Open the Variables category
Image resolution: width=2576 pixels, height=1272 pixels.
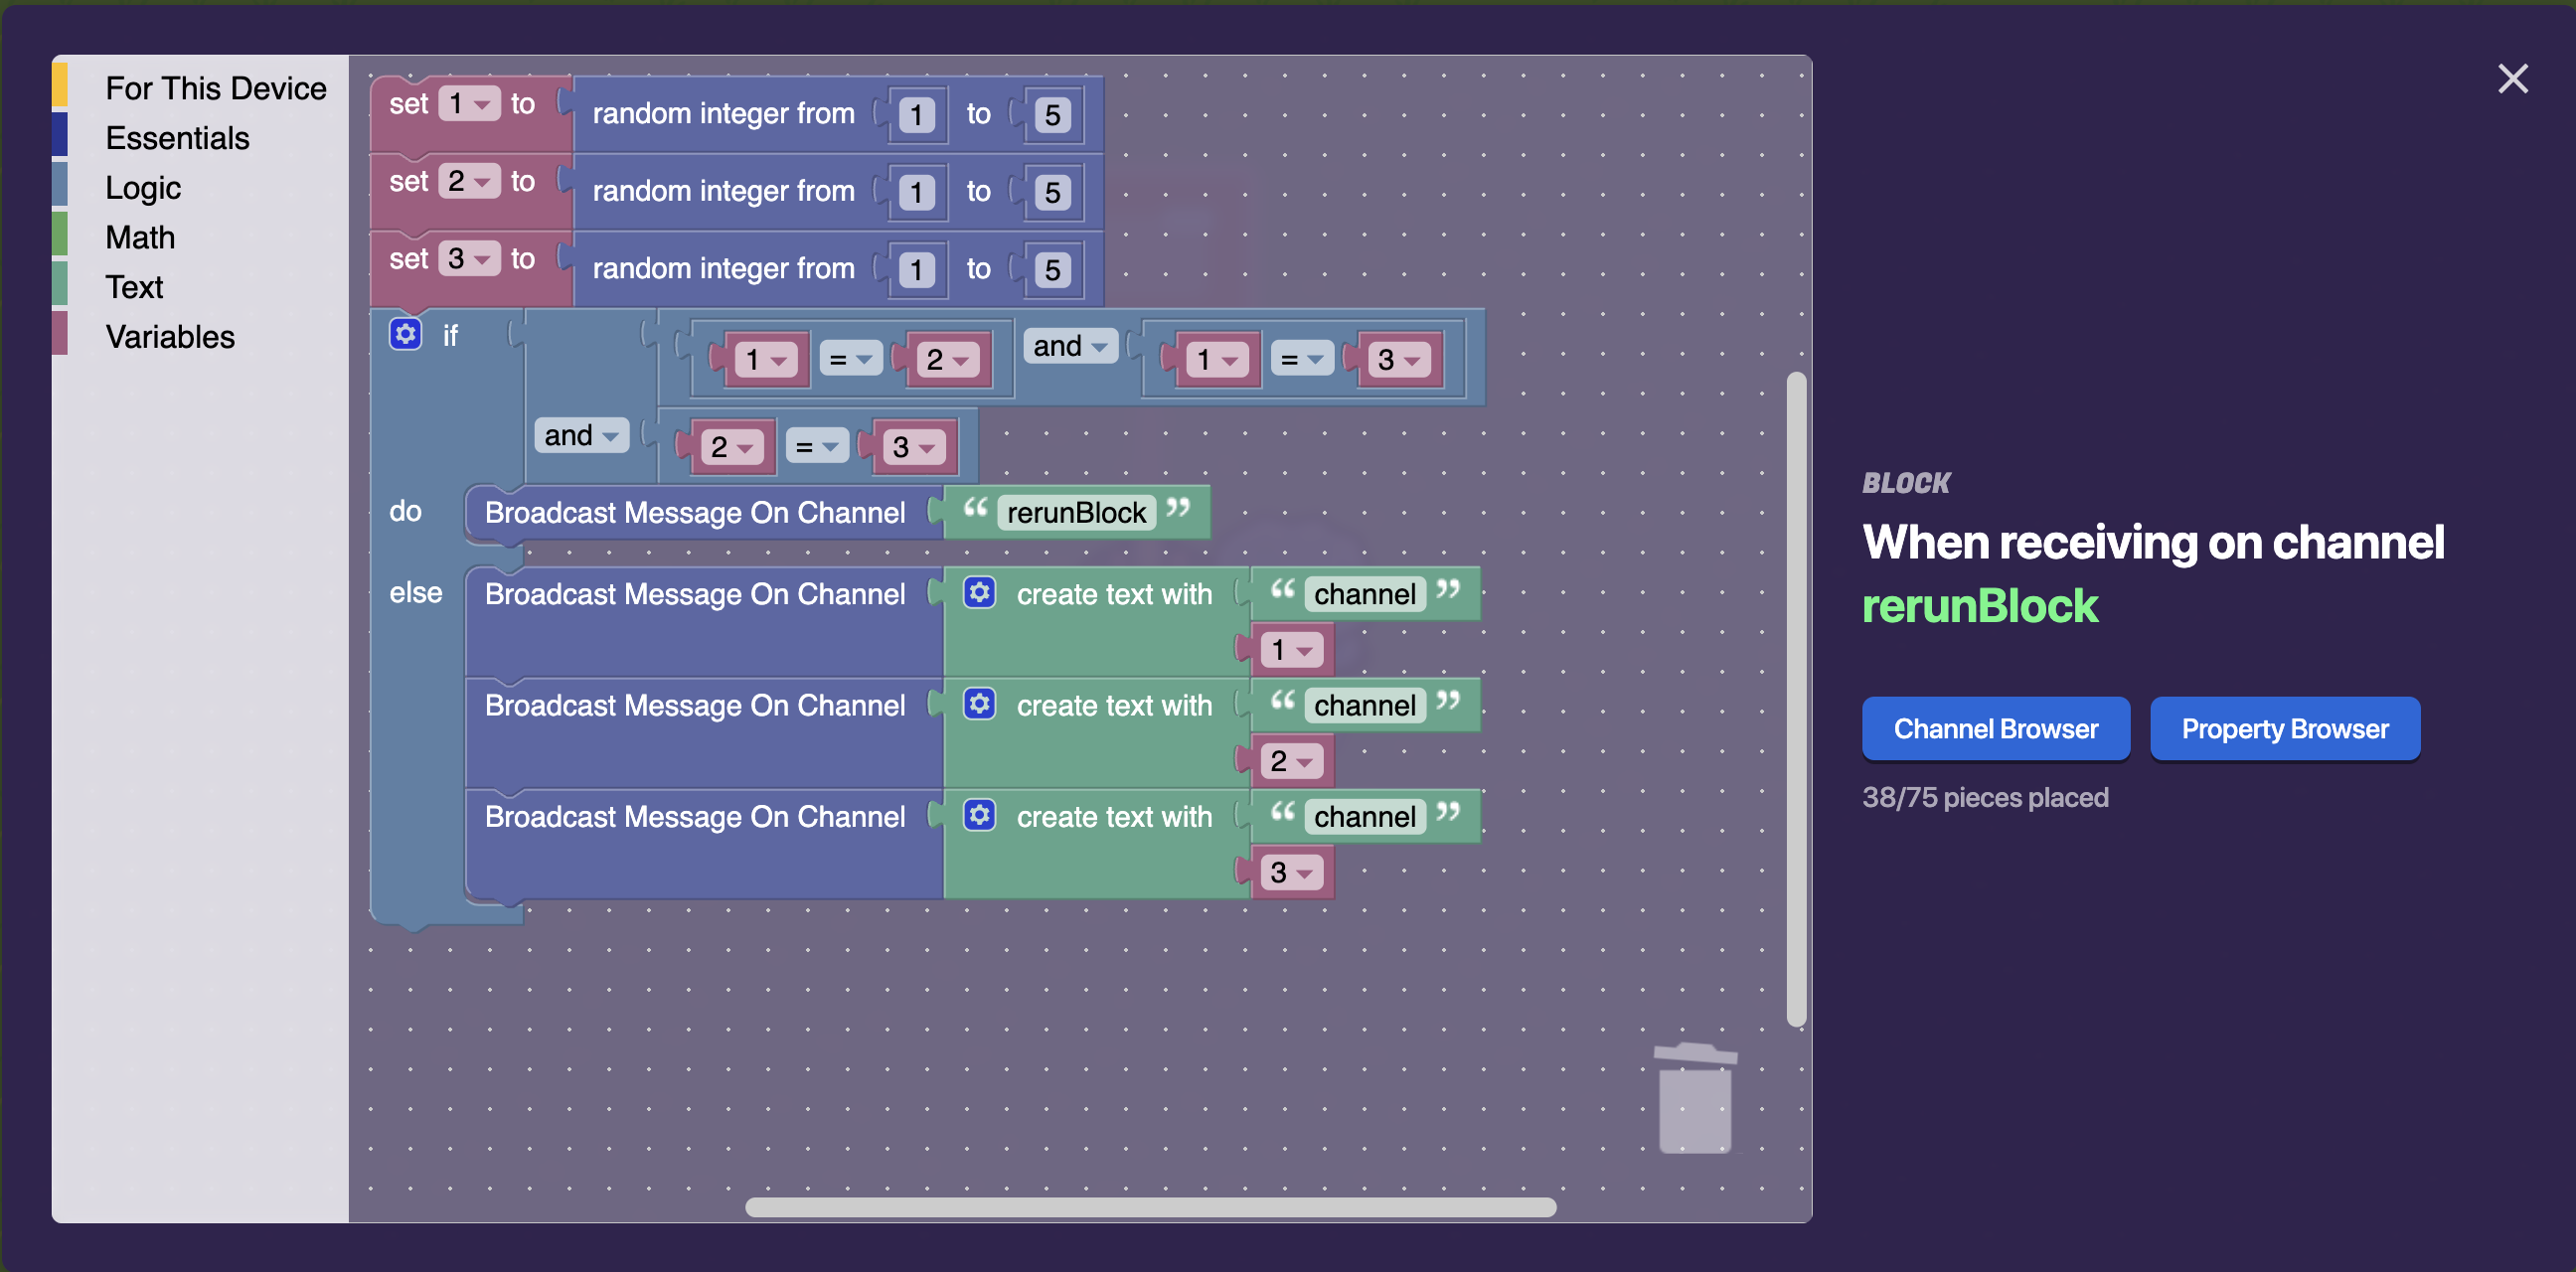[170, 337]
